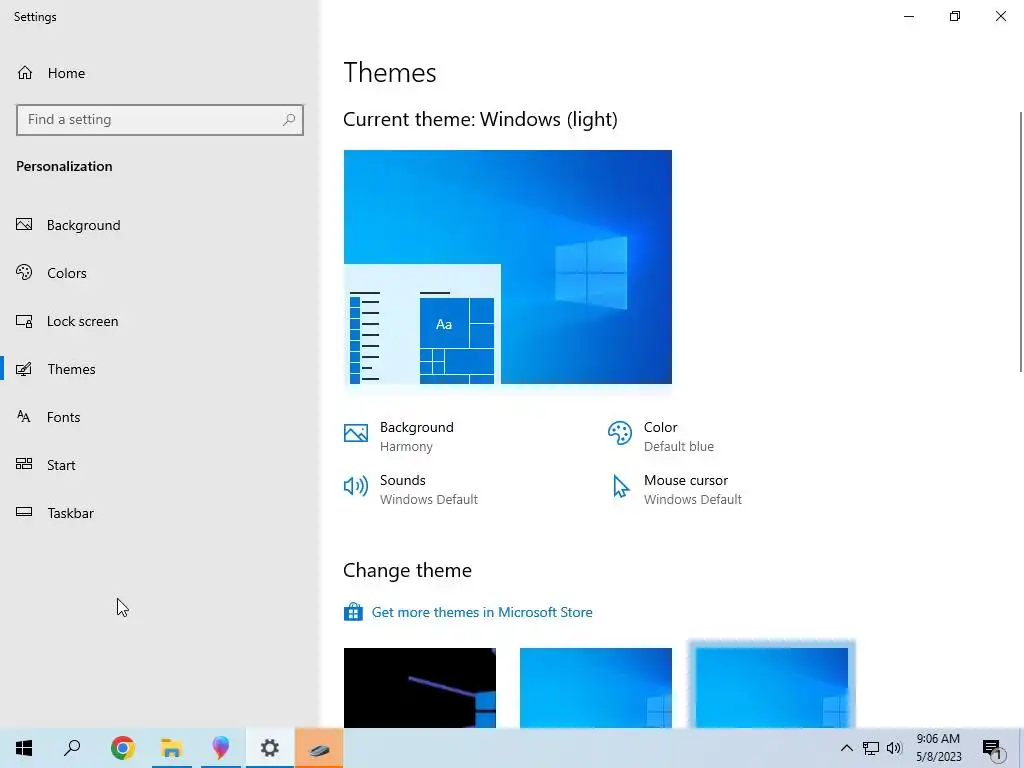Viewport: 1024px width, 768px height.
Task: Click the picture icon beside Background Harmony
Action: click(x=356, y=432)
